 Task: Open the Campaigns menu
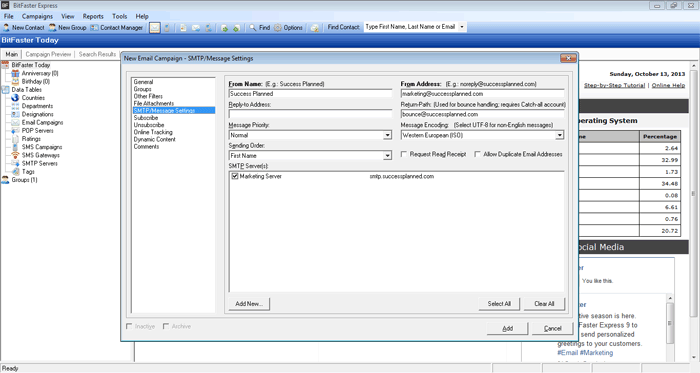(x=37, y=16)
